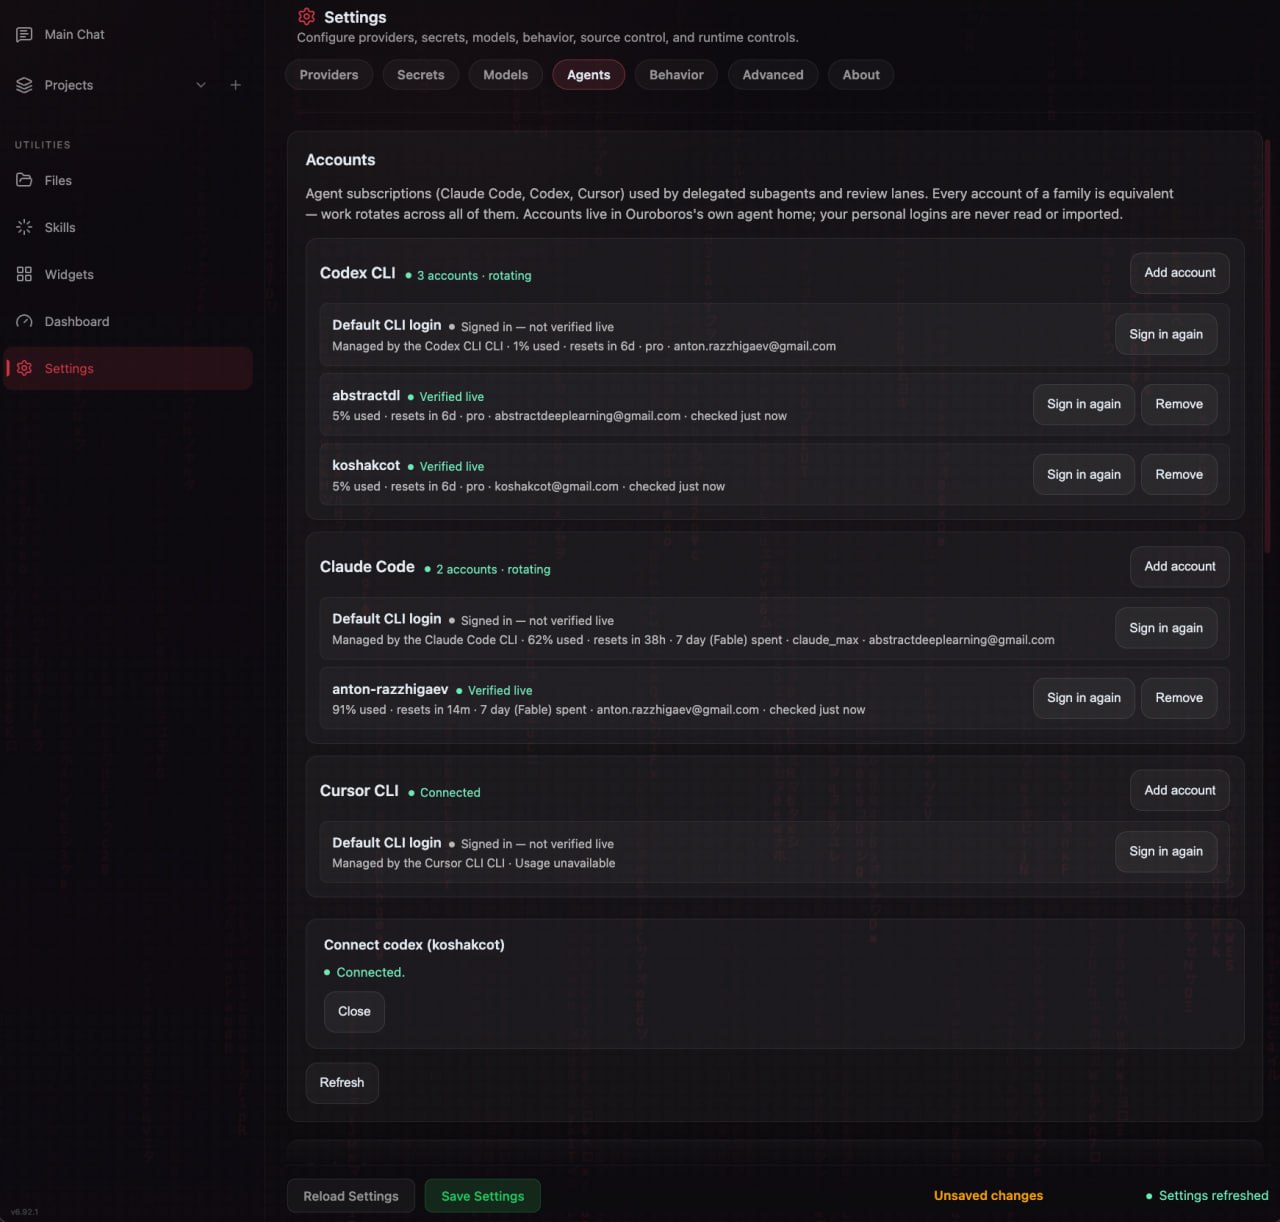Sign in again for abstractdl account
Viewport: 1280px width, 1222px height.
click(1084, 404)
